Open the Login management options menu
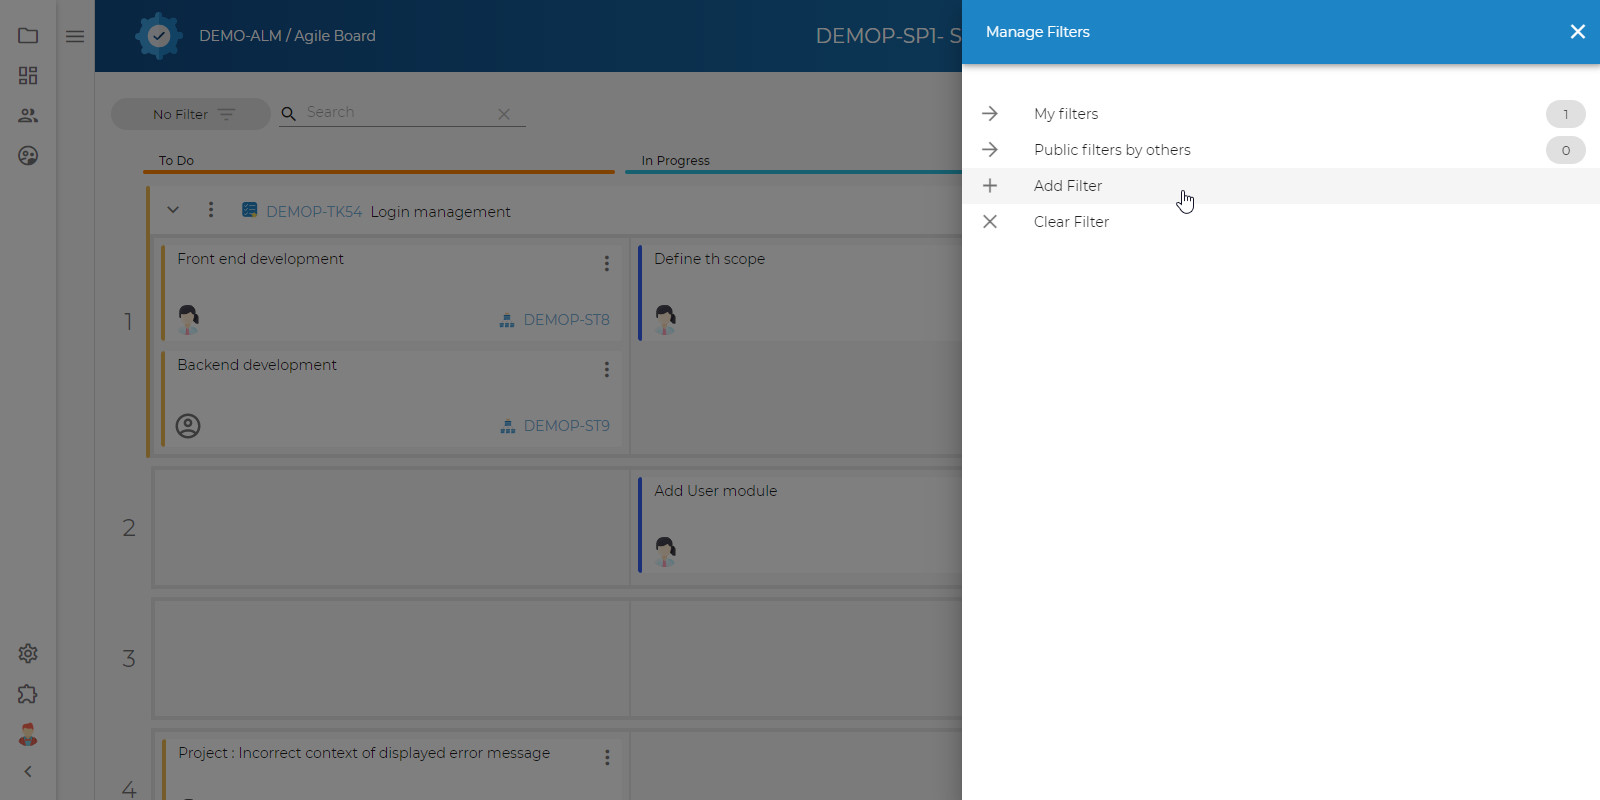Viewport: 1600px width, 800px height. (211, 210)
